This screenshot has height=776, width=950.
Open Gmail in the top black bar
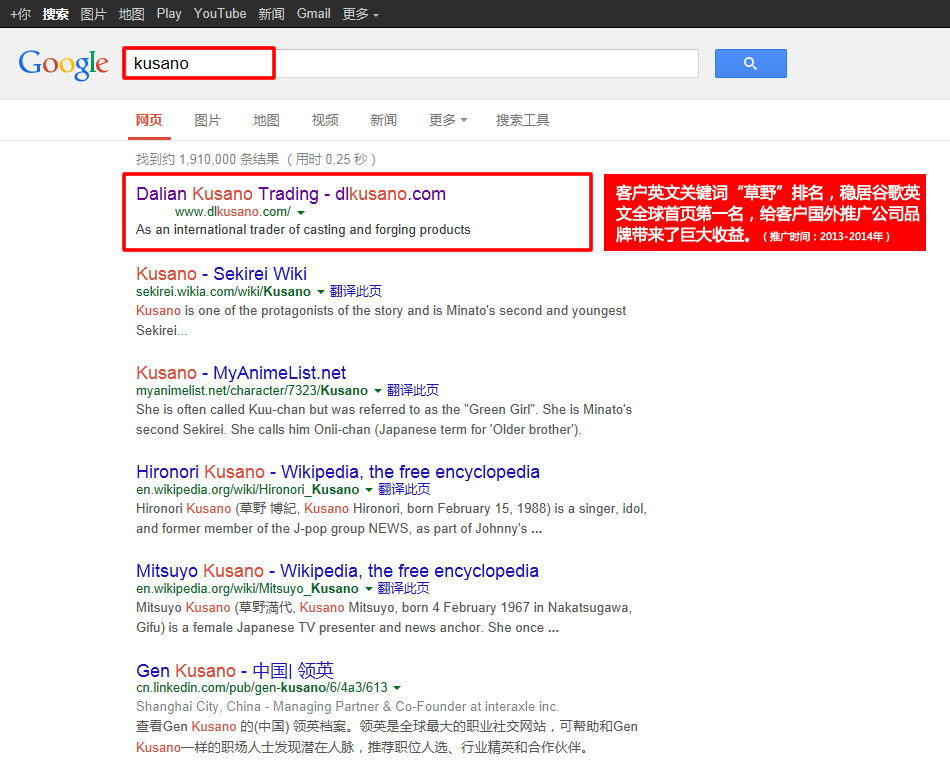tap(313, 14)
